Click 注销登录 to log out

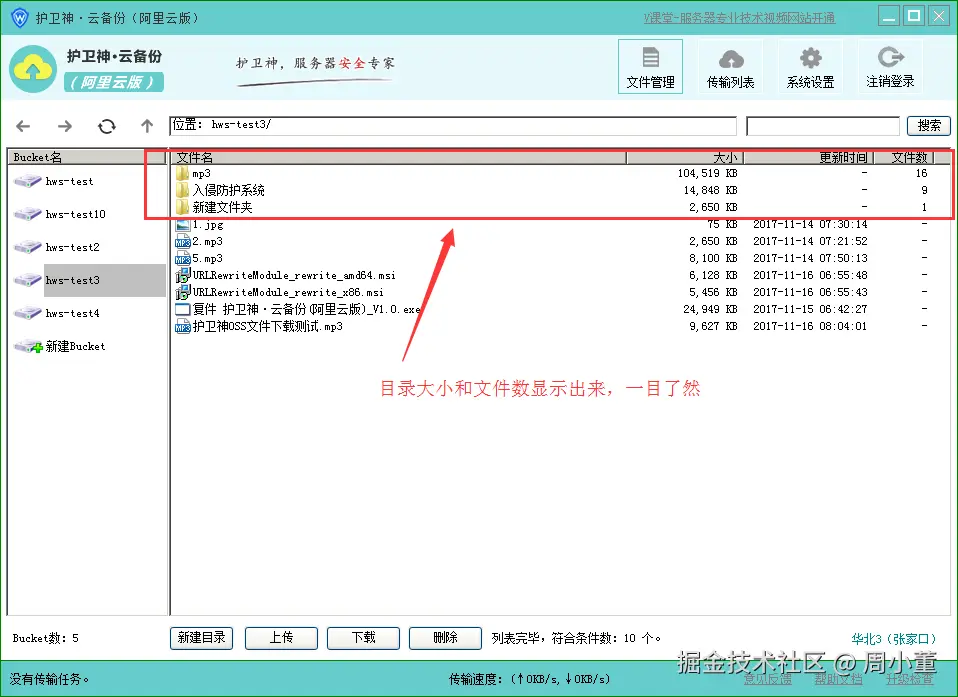(x=890, y=67)
